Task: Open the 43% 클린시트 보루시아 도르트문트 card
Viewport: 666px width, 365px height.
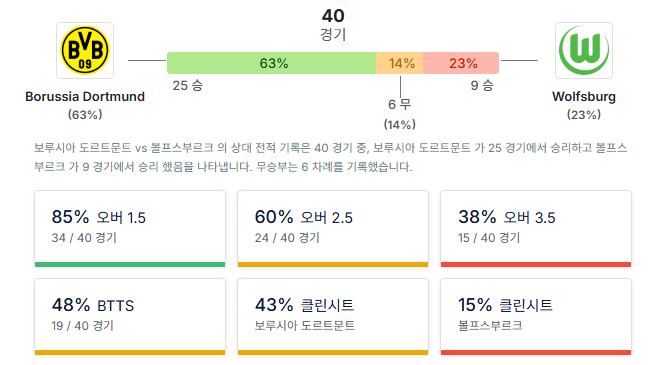Action: click(333, 317)
